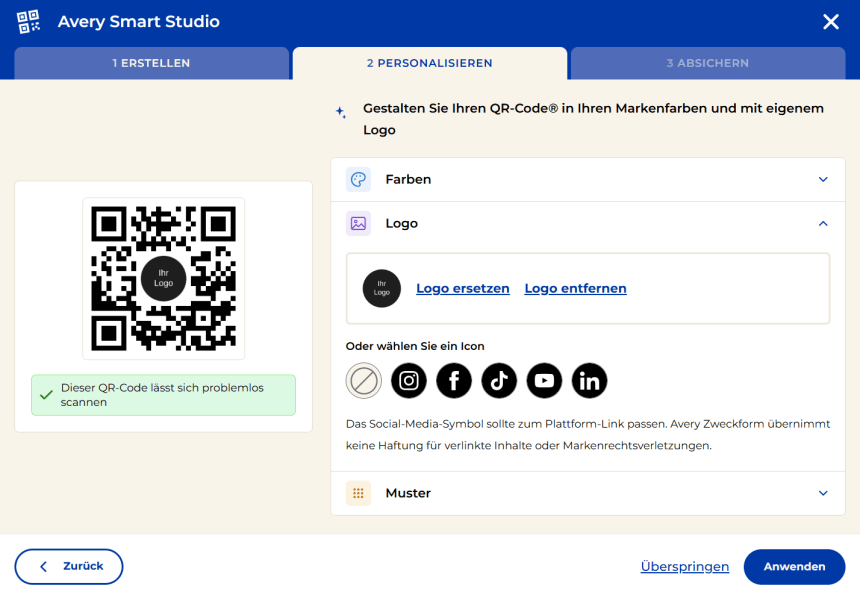Image resolution: width=860 pixels, height=595 pixels.
Task: Open the 2 Personalisieren tab
Action: [x=430, y=63]
